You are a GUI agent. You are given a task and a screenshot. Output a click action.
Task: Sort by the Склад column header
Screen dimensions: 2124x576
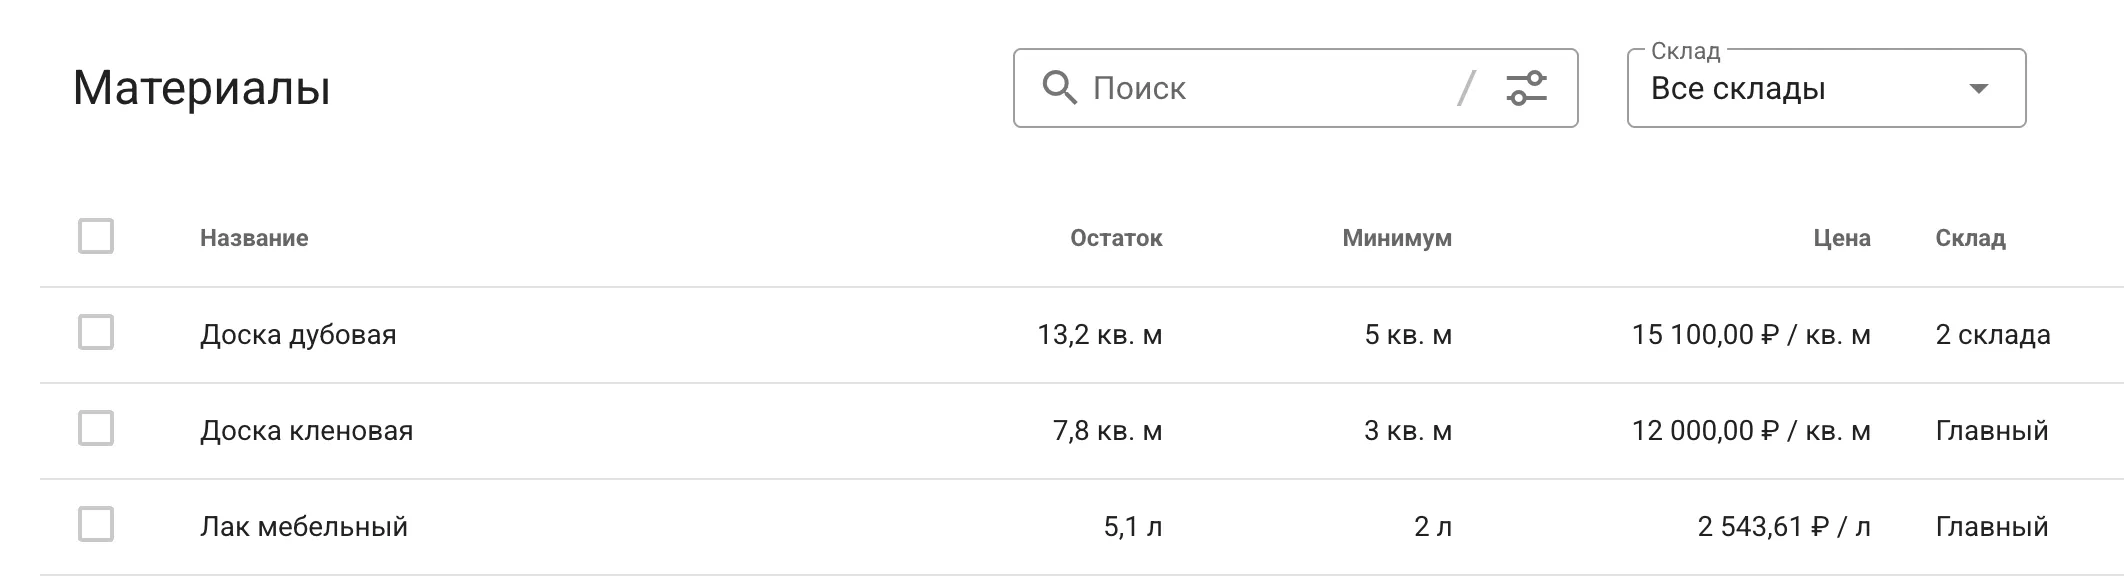tap(1972, 238)
